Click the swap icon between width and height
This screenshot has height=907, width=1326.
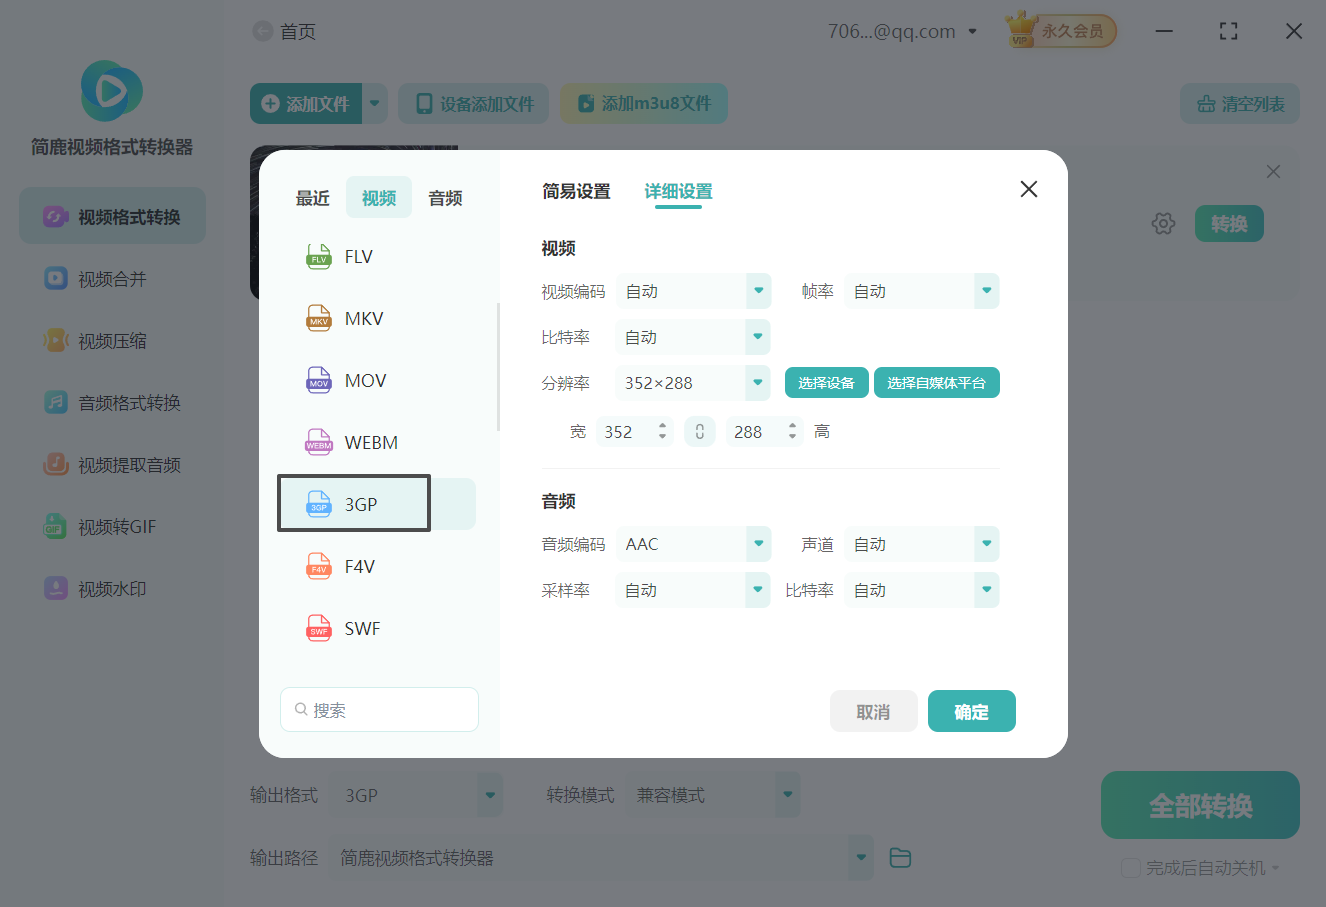coord(699,431)
